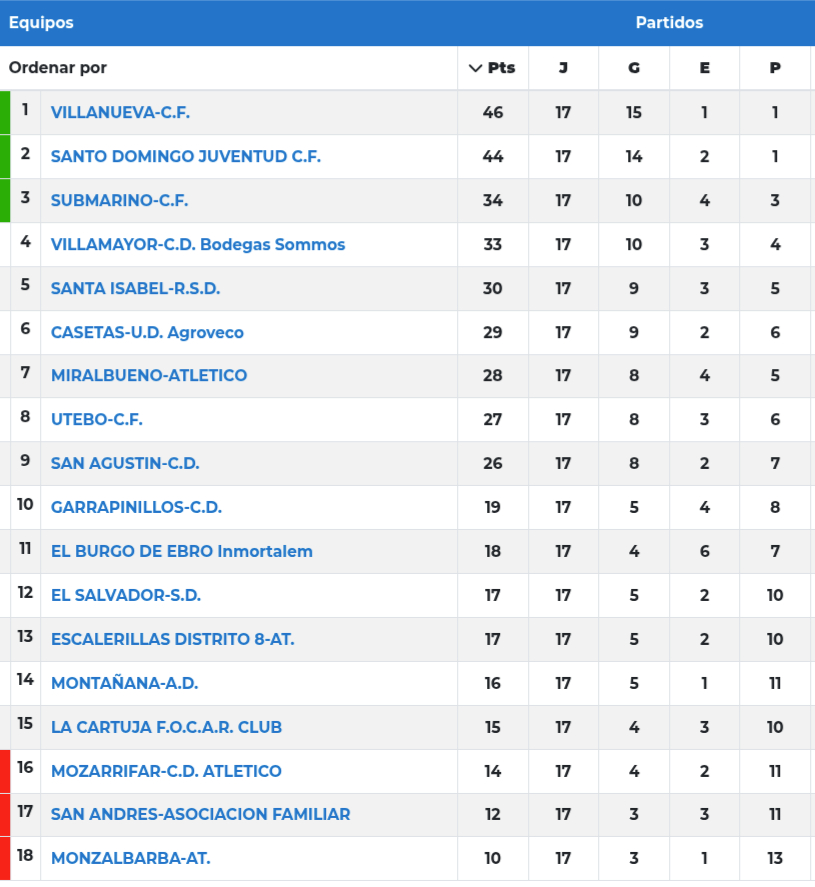Image resolution: width=815 pixels, height=887 pixels.
Task: Open EL BURGO DE EBRO Inmortalem
Action: (182, 551)
